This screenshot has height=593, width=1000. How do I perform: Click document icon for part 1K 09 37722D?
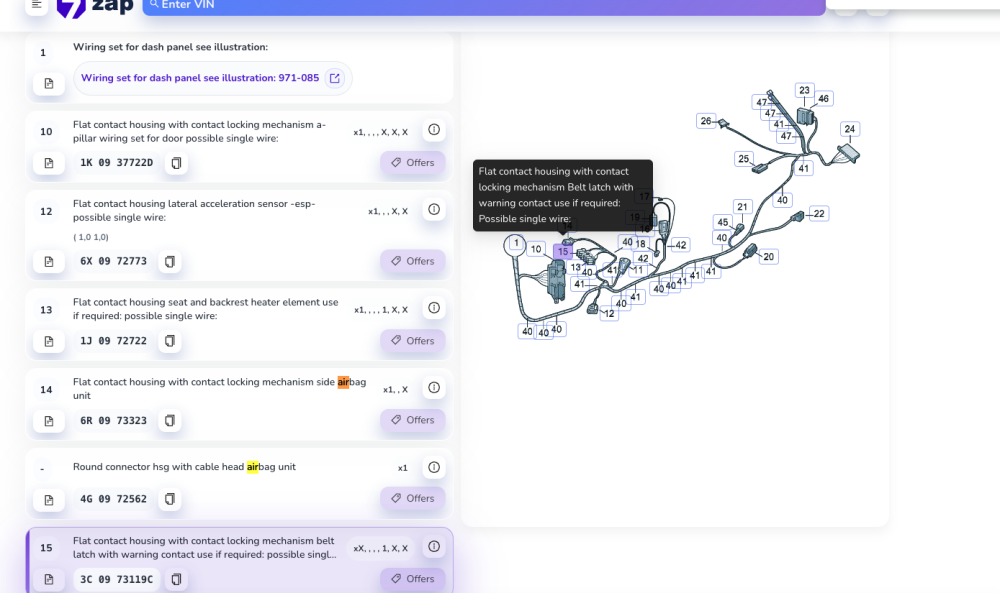click(49, 163)
